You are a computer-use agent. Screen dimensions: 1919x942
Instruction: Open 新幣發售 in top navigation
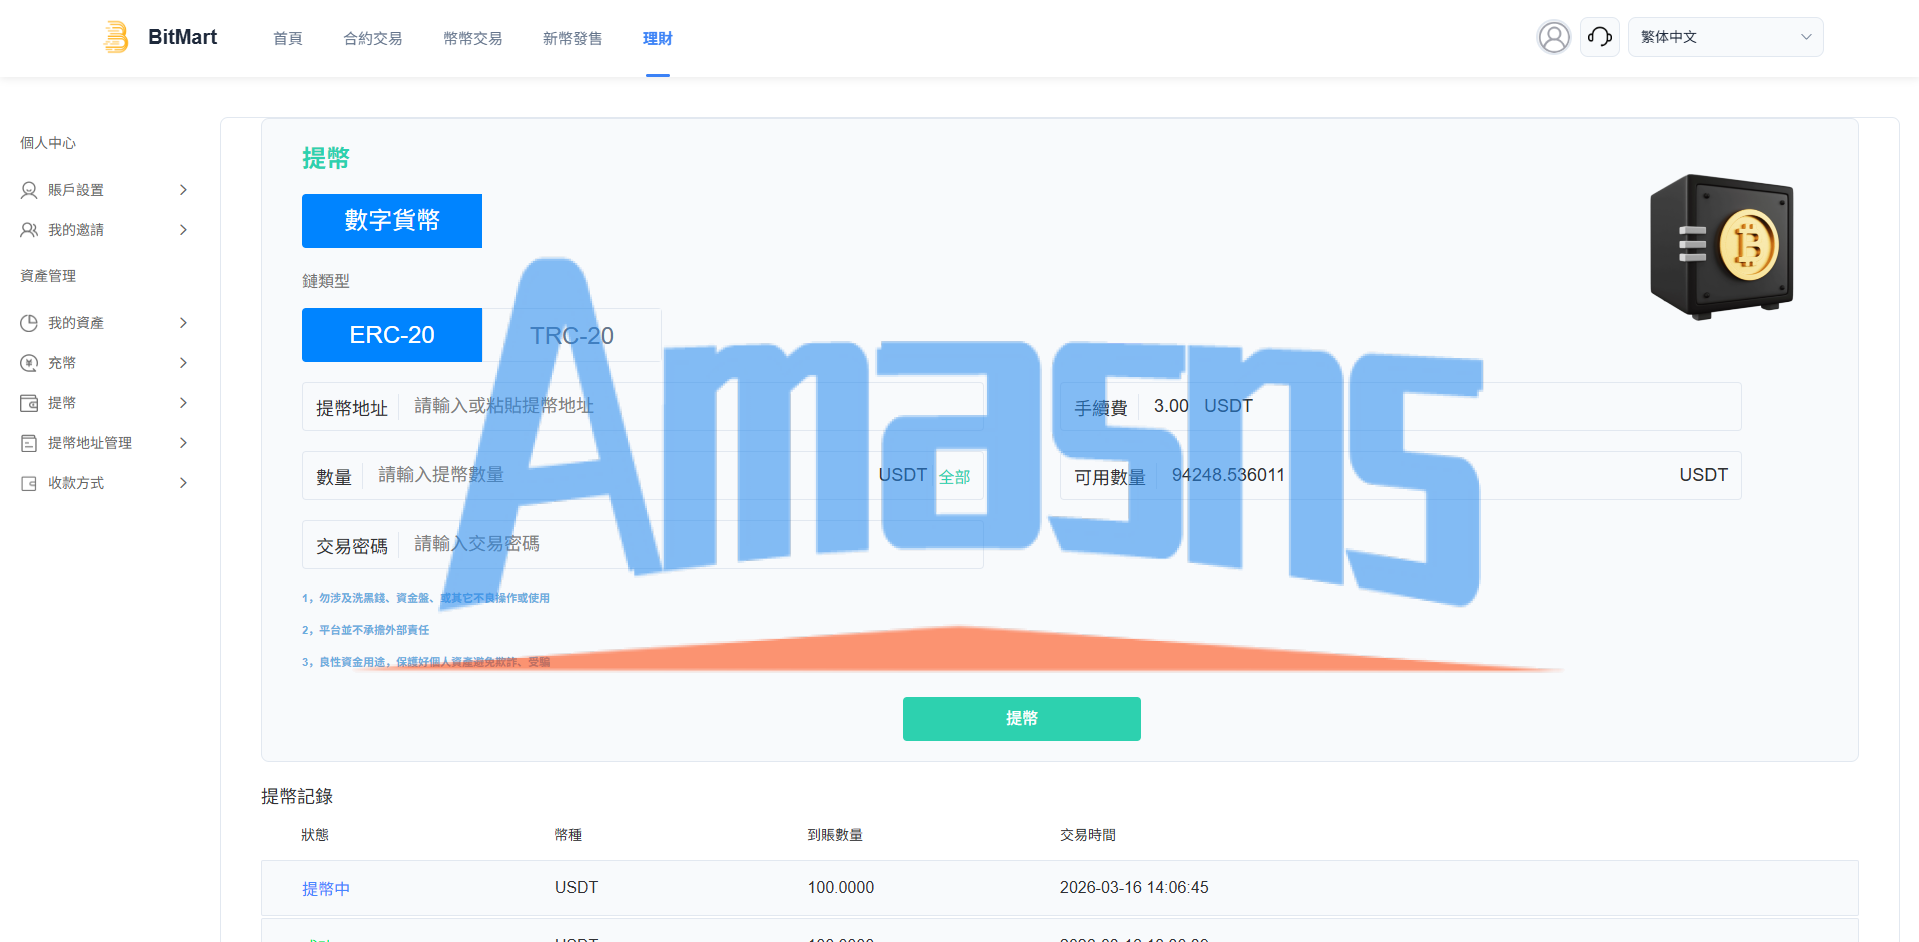click(x=573, y=38)
